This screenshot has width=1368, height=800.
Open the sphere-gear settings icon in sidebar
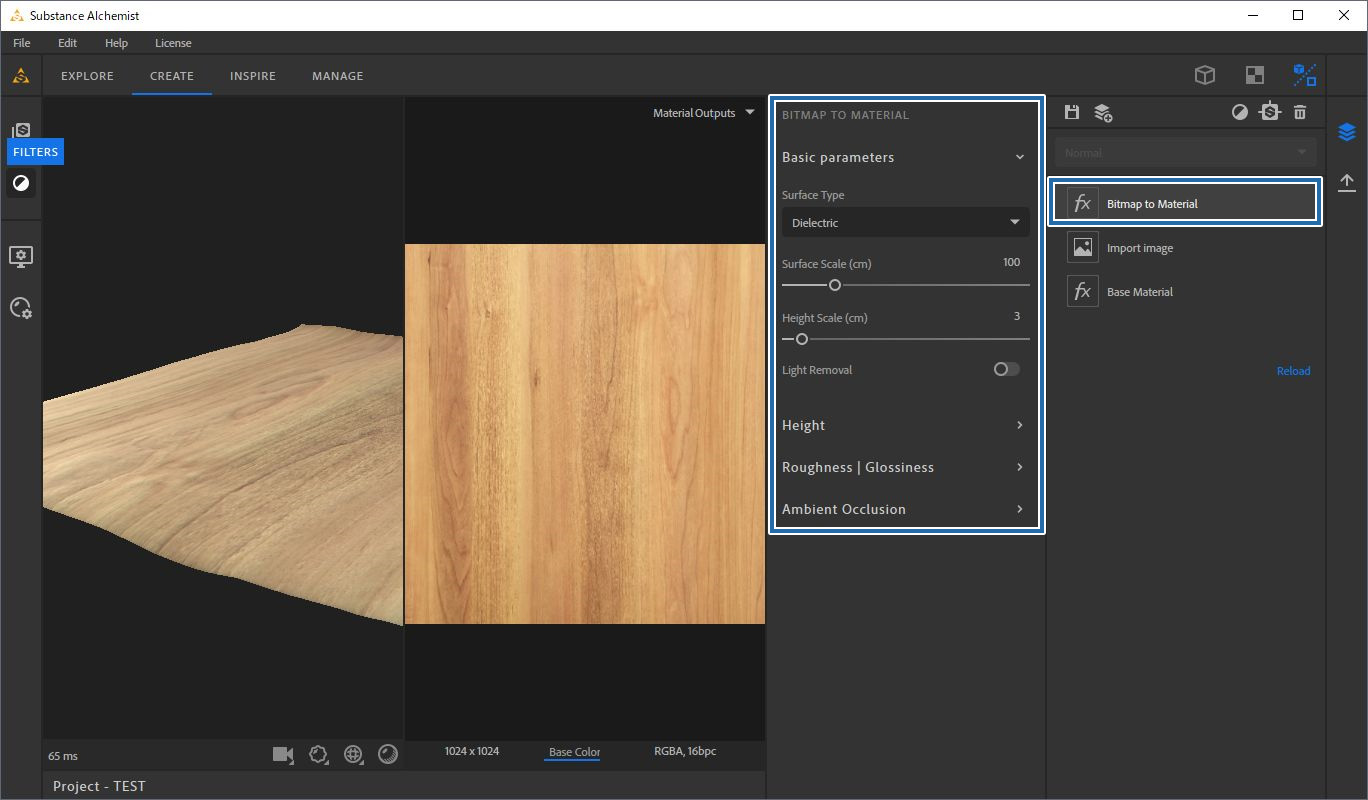click(21, 308)
